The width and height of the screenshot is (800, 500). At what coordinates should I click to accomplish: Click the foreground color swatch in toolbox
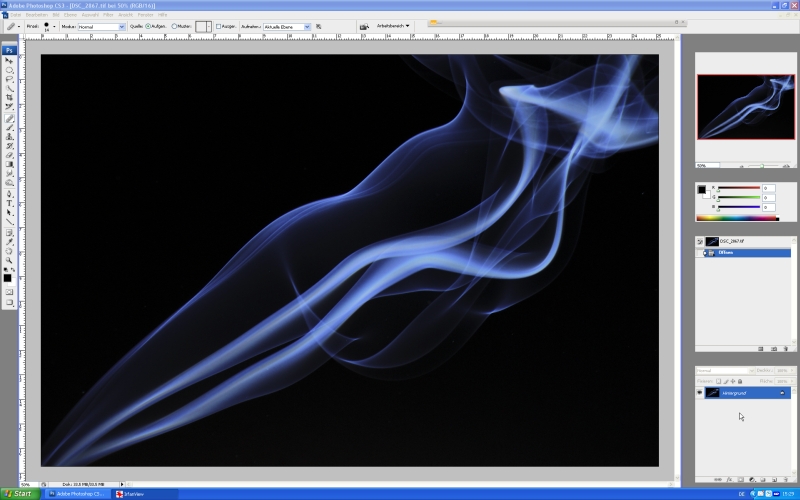coord(7,278)
